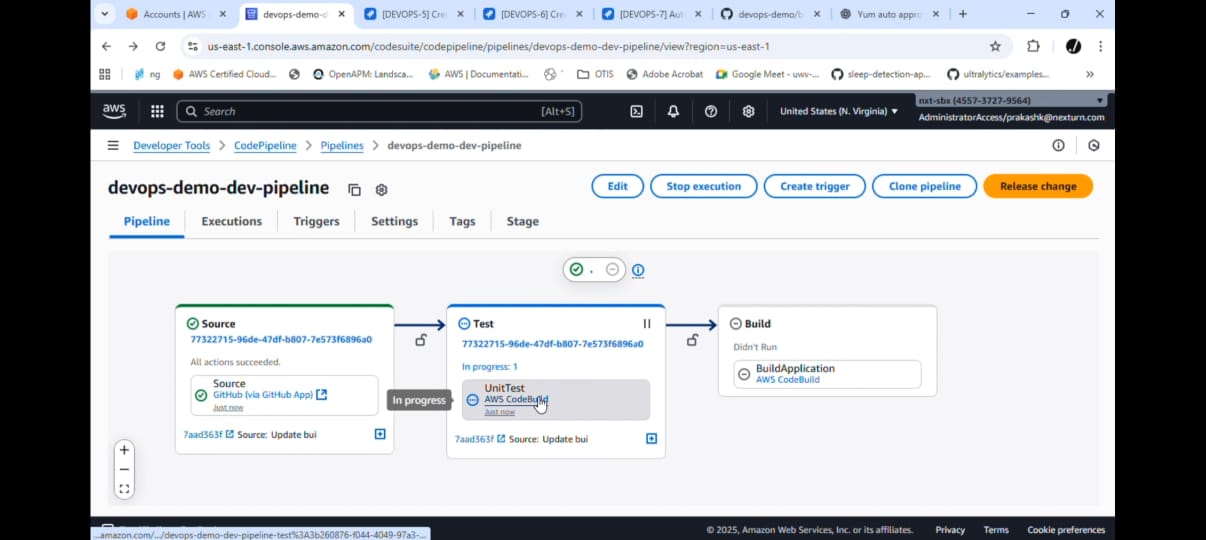Open BuildApplication AWS CodeBuild link
The height and width of the screenshot is (540, 1206).
788,380
